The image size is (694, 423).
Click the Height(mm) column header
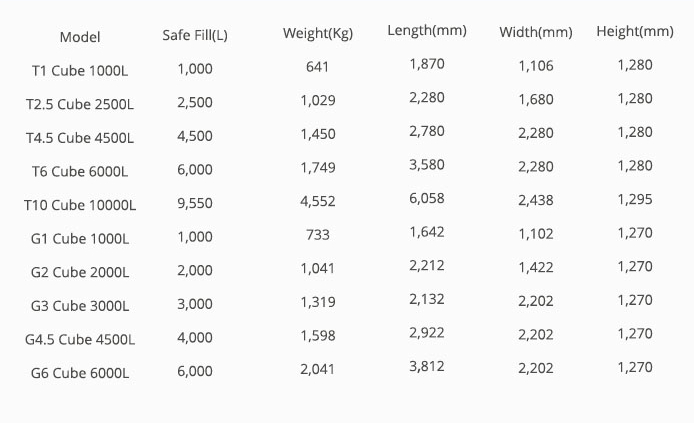coord(635,31)
